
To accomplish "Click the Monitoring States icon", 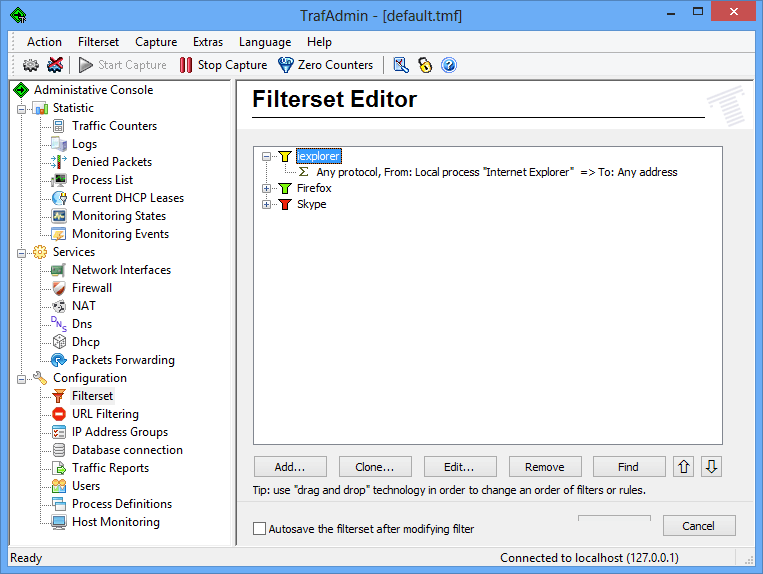I will coord(59,216).
